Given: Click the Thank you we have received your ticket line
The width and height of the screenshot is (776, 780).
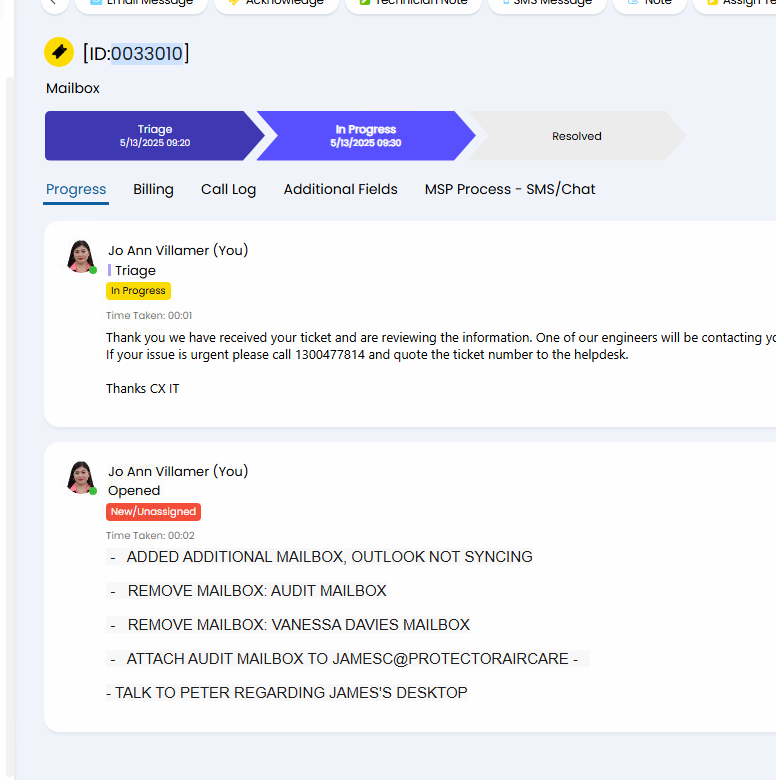Looking at the screenshot, I should 441,338.
